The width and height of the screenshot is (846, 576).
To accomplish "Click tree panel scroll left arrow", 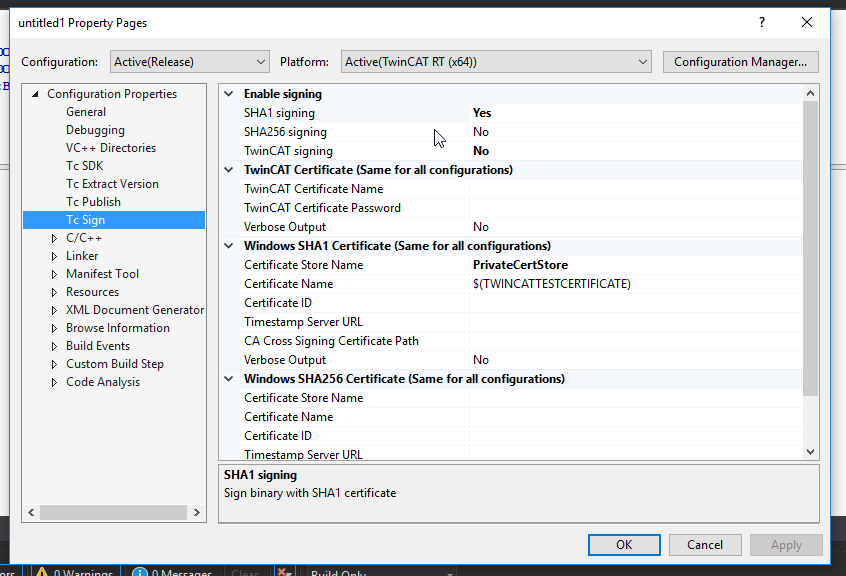I will click(31, 512).
